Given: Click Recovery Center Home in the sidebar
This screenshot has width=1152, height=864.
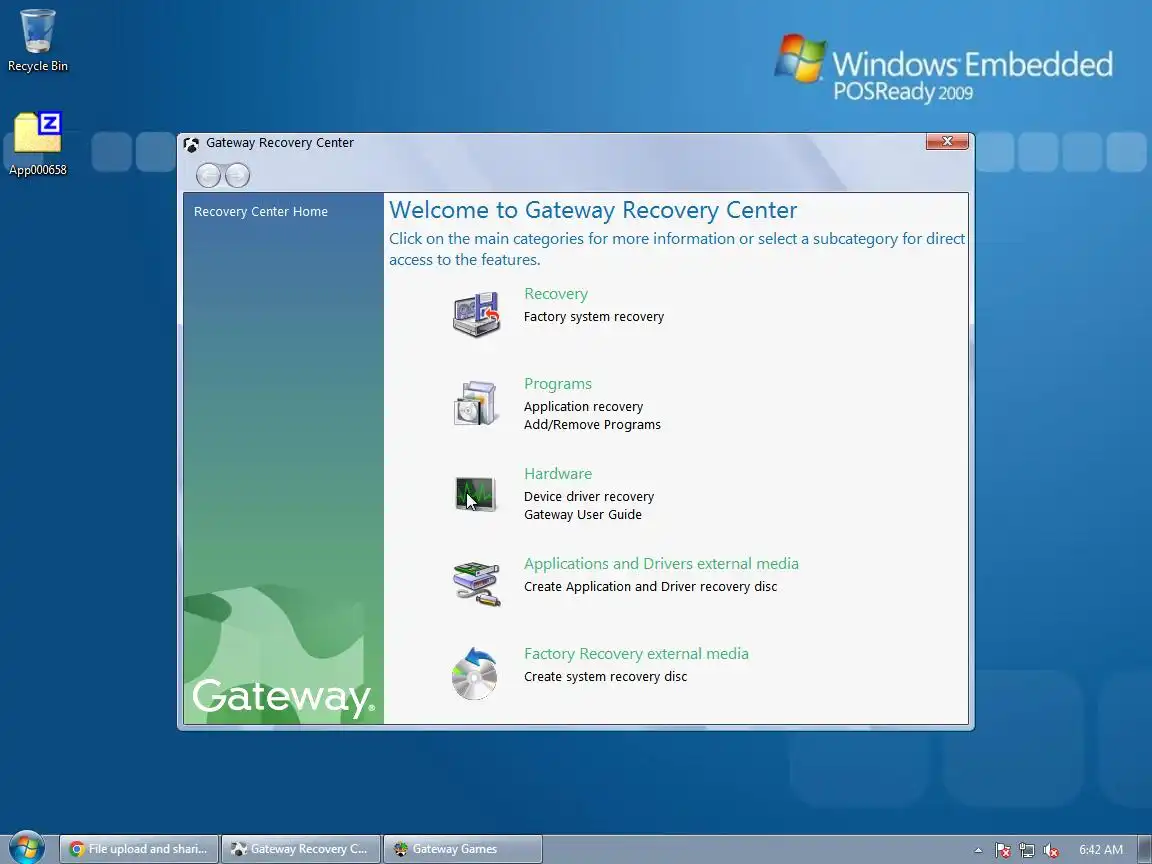Looking at the screenshot, I should pyautogui.click(x=261, y=212).
